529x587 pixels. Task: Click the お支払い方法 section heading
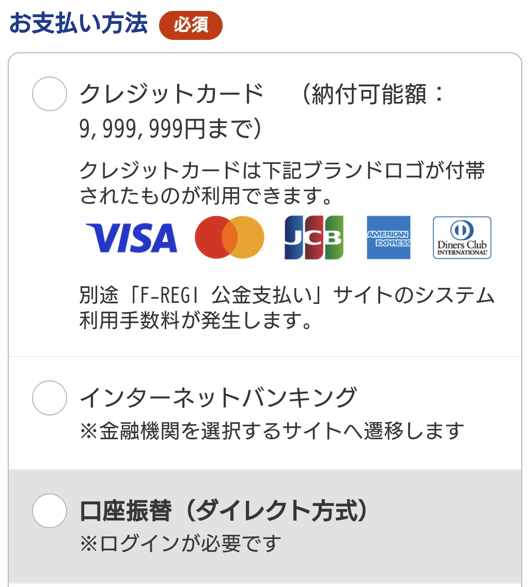(x=78, y=24)
